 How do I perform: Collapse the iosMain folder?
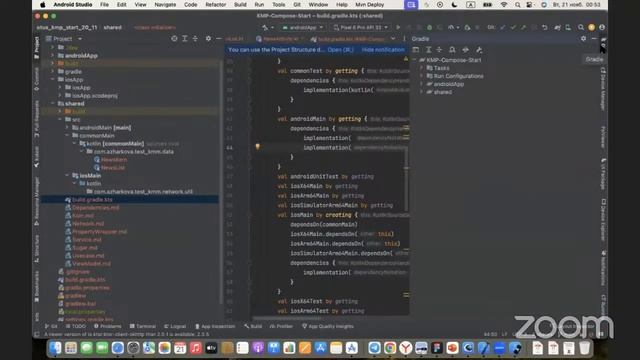point(67,176)
